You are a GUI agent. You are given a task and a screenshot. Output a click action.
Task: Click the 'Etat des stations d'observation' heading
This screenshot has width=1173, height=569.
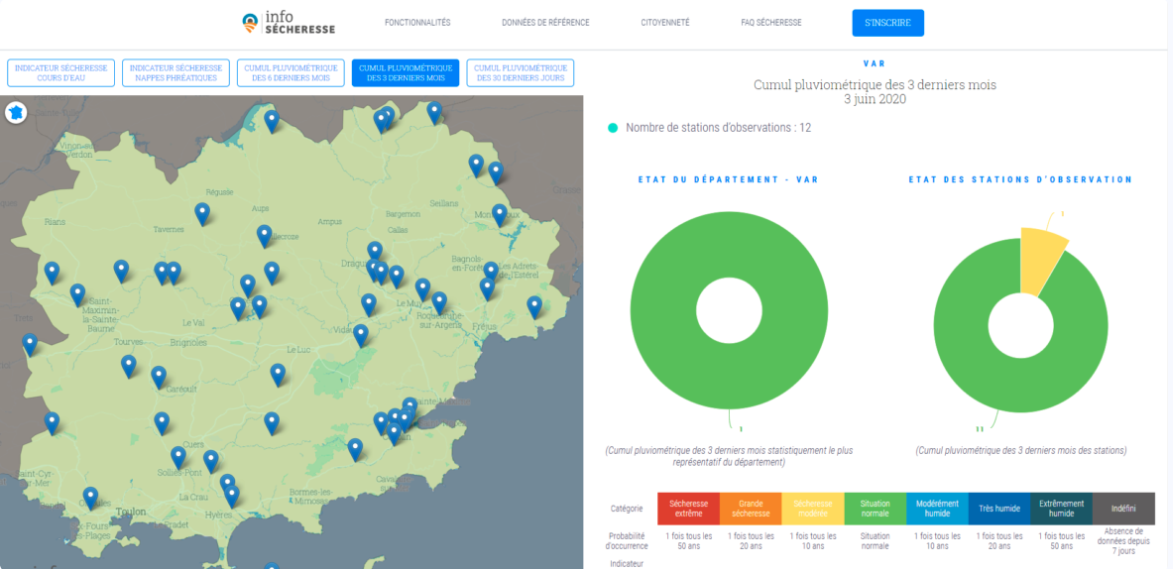1020,180
